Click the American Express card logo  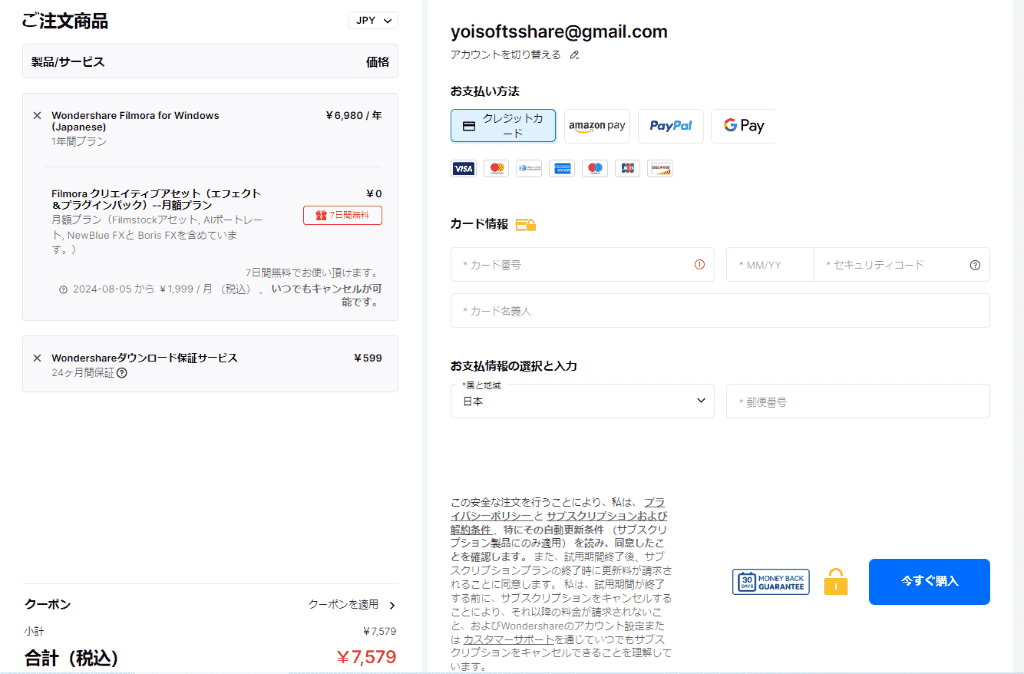click(x=562, y=168)
